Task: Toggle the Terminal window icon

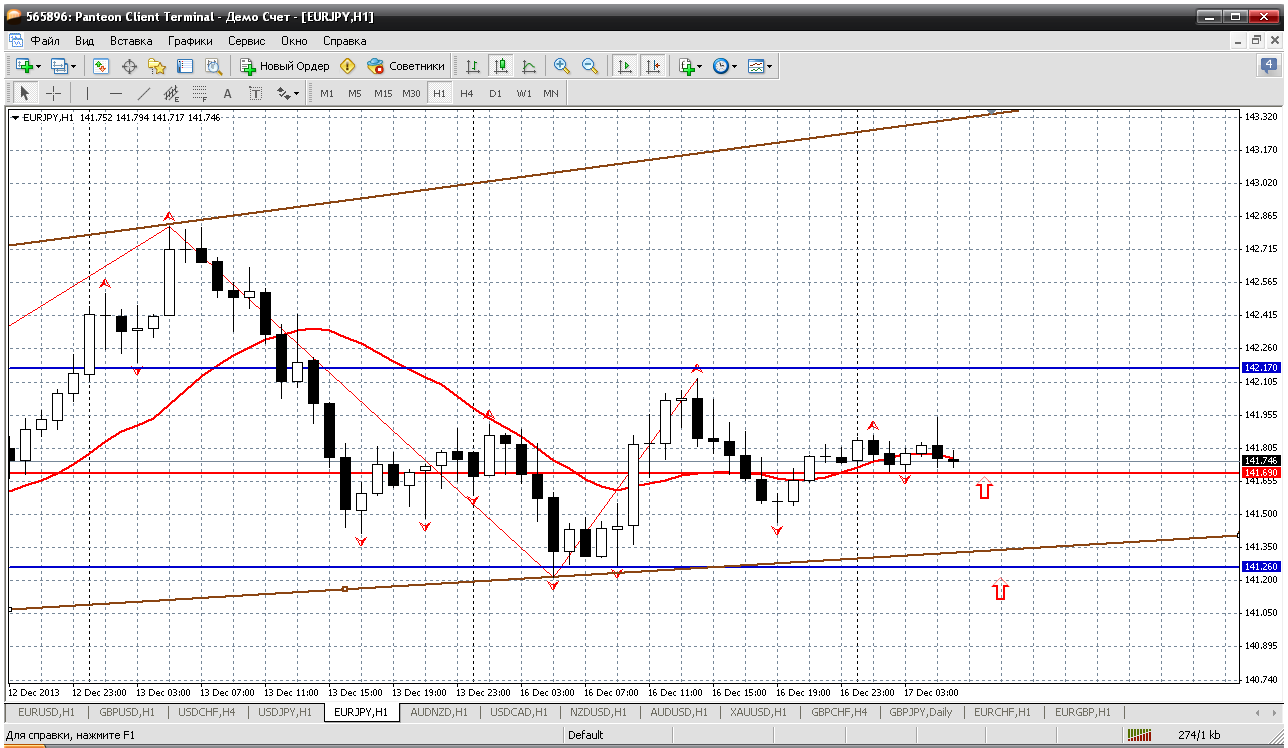Action: [x=185, y=66]
